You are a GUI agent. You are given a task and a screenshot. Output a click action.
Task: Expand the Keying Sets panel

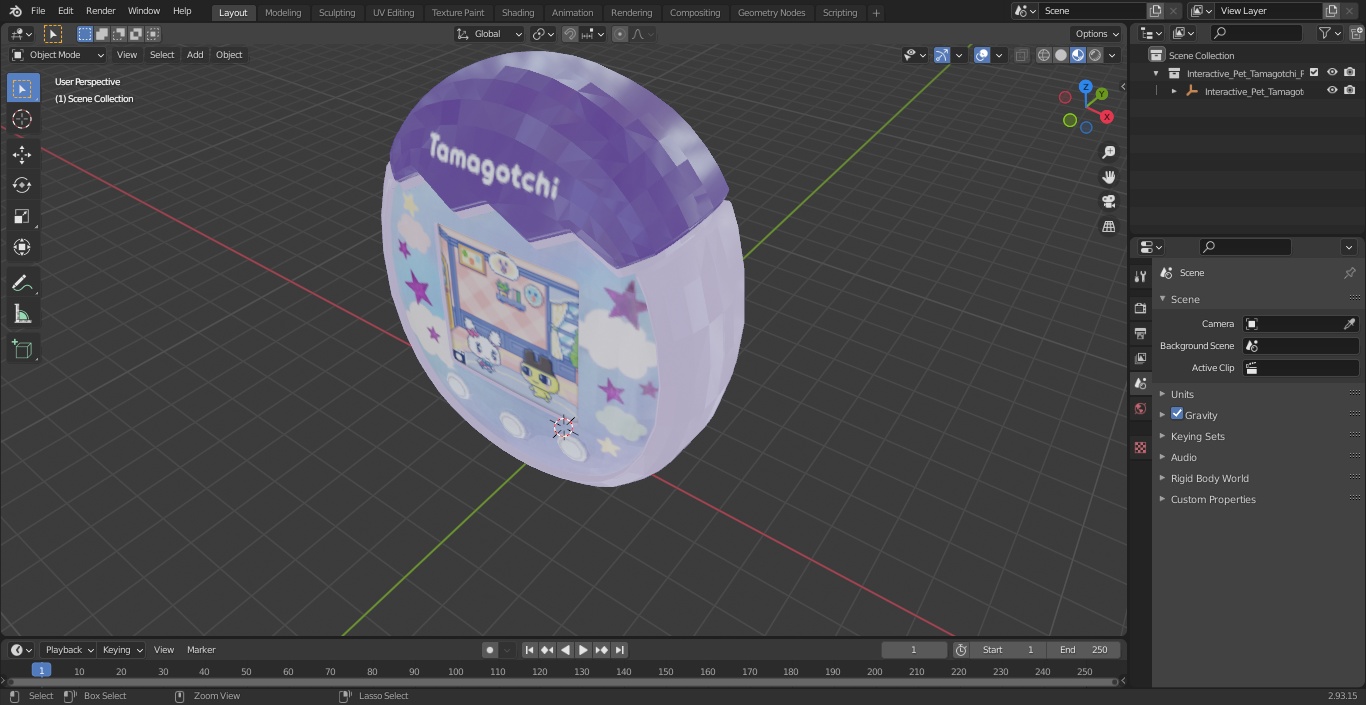pyautogui.click(x=1197, y=436)
